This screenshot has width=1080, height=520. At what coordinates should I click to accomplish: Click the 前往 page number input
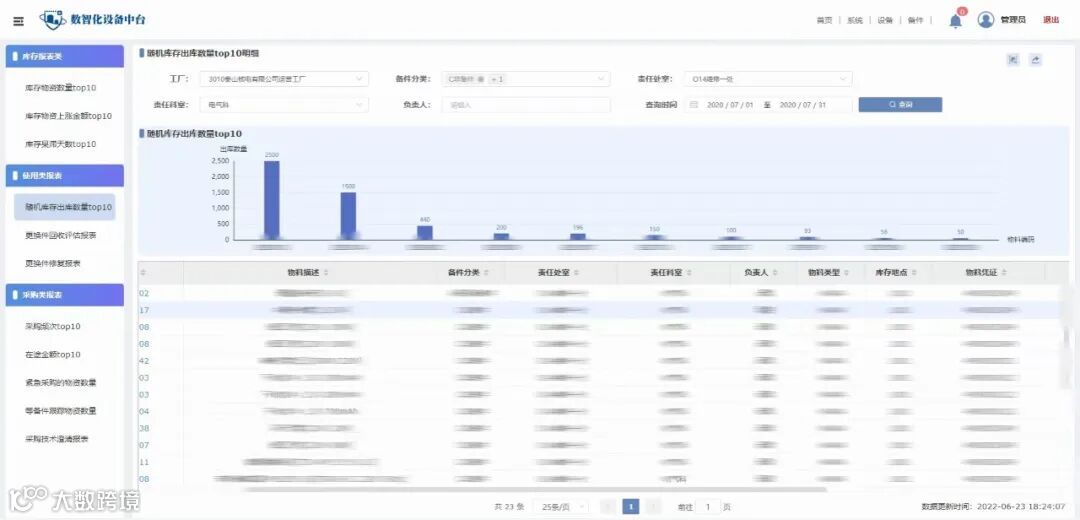point(707,507)
